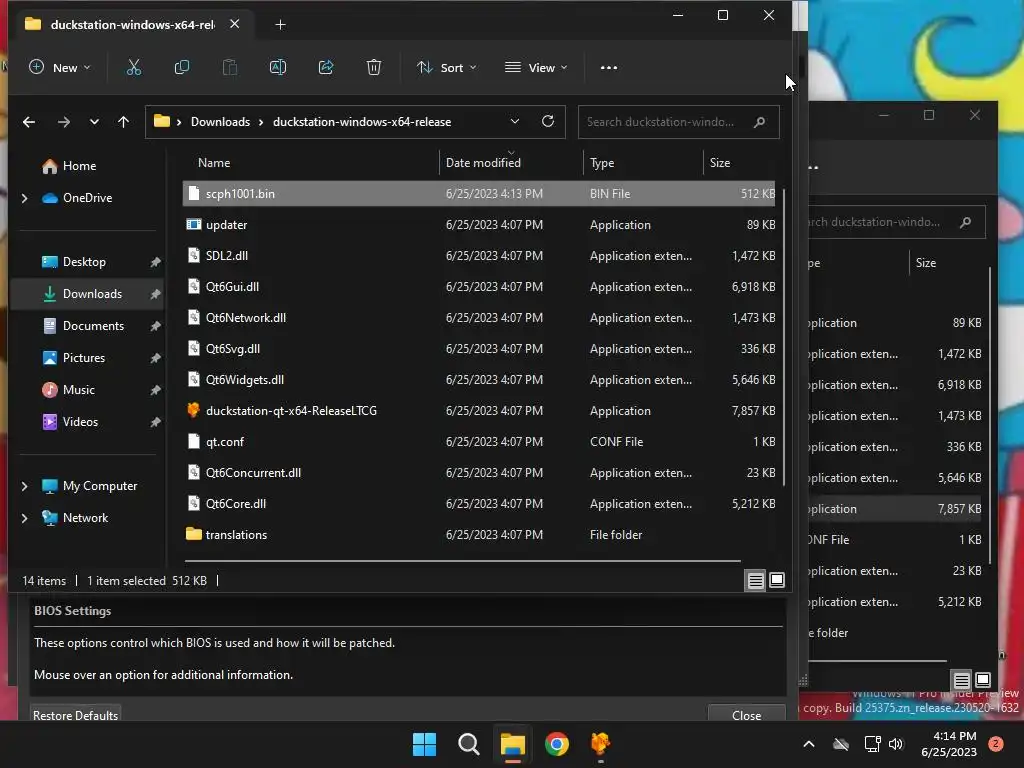The image size is (1024, 768).
Task: Click the clock showing 4:14 PM
Action: [x=949, y=744]
